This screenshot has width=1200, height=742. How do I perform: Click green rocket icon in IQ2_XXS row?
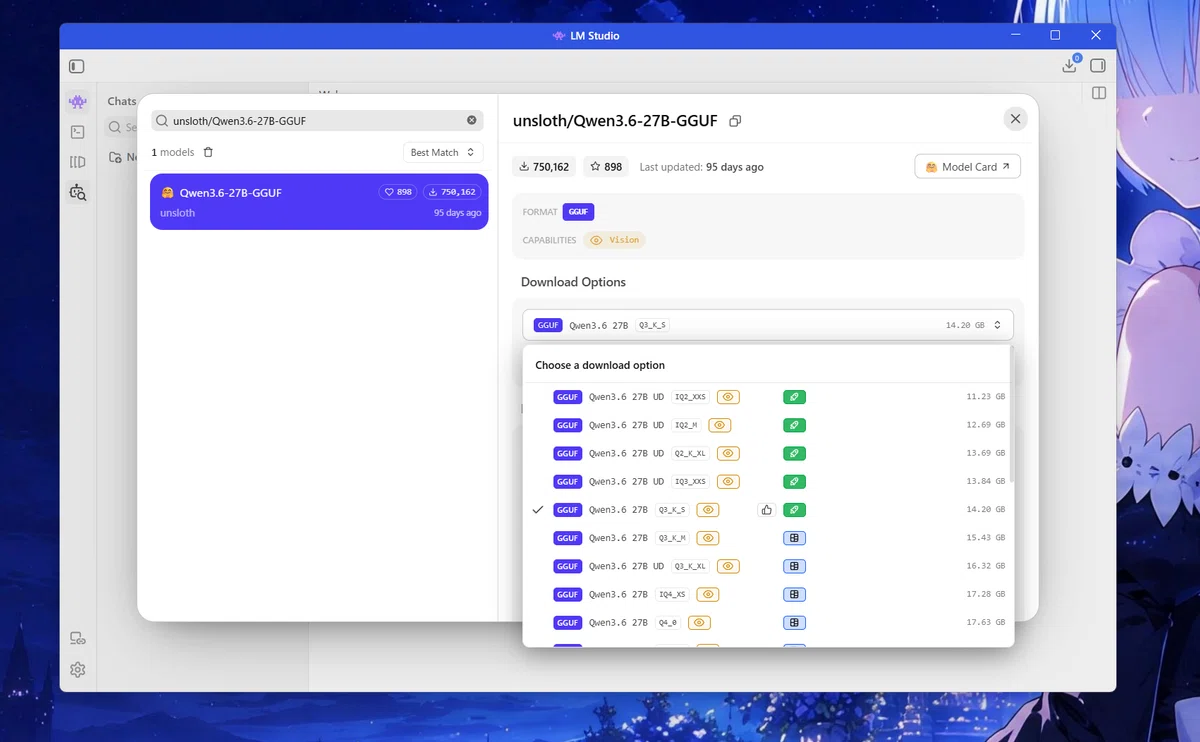coord(794,397)
